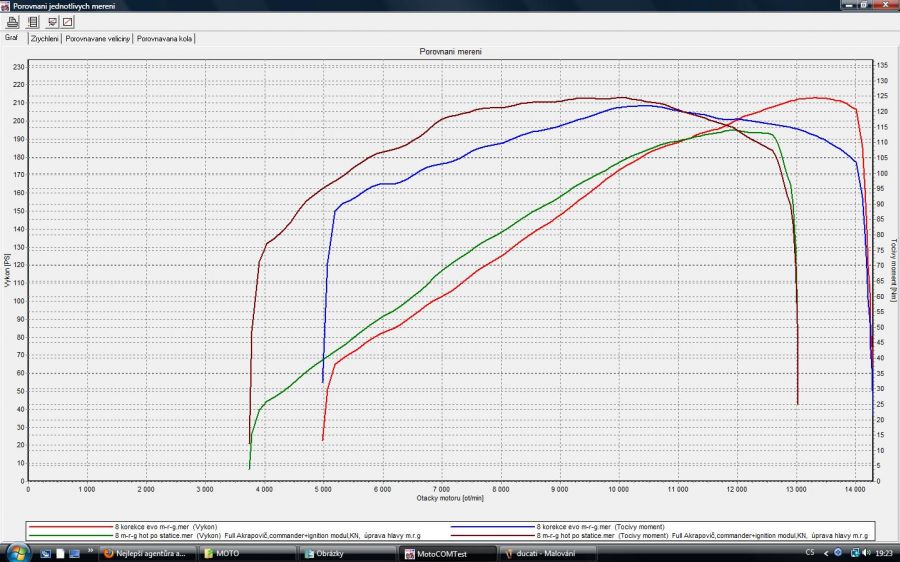Open the Porovnavana kola tab

tap(165, 39)
